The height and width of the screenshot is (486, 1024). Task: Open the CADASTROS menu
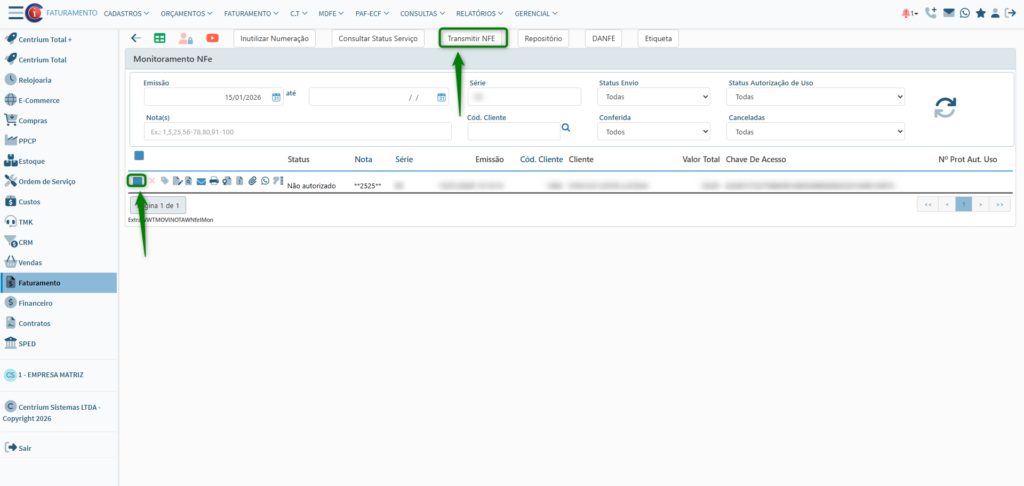126,13
